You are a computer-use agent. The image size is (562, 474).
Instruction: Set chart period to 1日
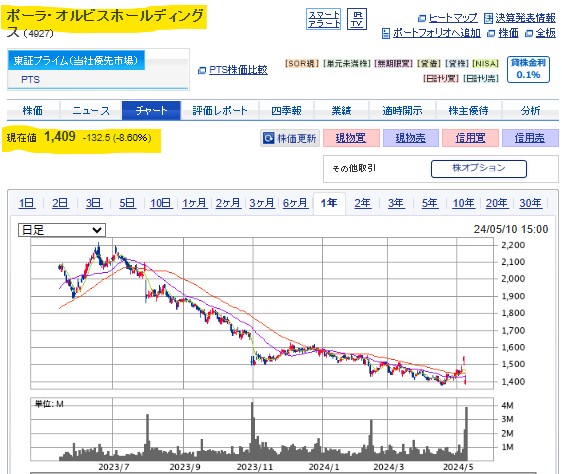click(x=27, y=203)
